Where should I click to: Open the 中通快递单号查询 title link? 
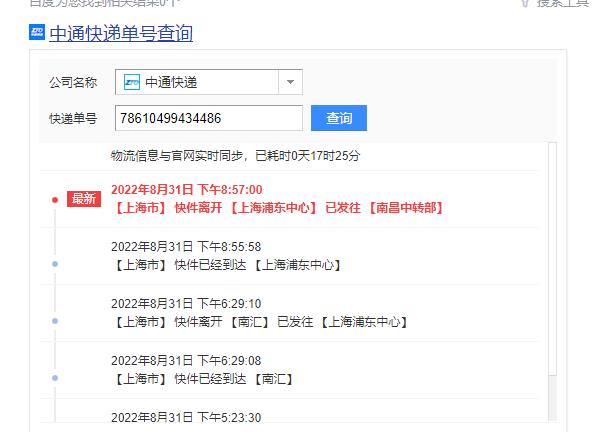point(121,33)
